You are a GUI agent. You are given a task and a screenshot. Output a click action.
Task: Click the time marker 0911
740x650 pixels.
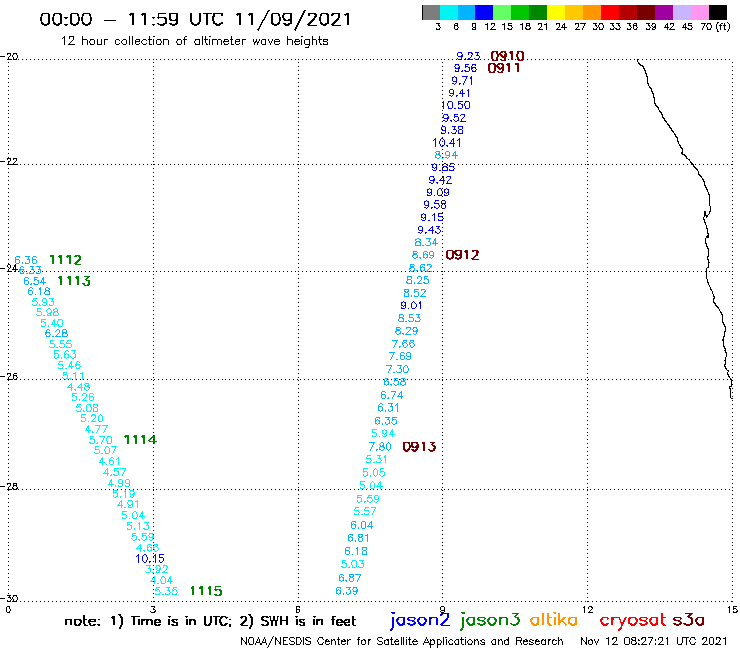coord(504,68)
